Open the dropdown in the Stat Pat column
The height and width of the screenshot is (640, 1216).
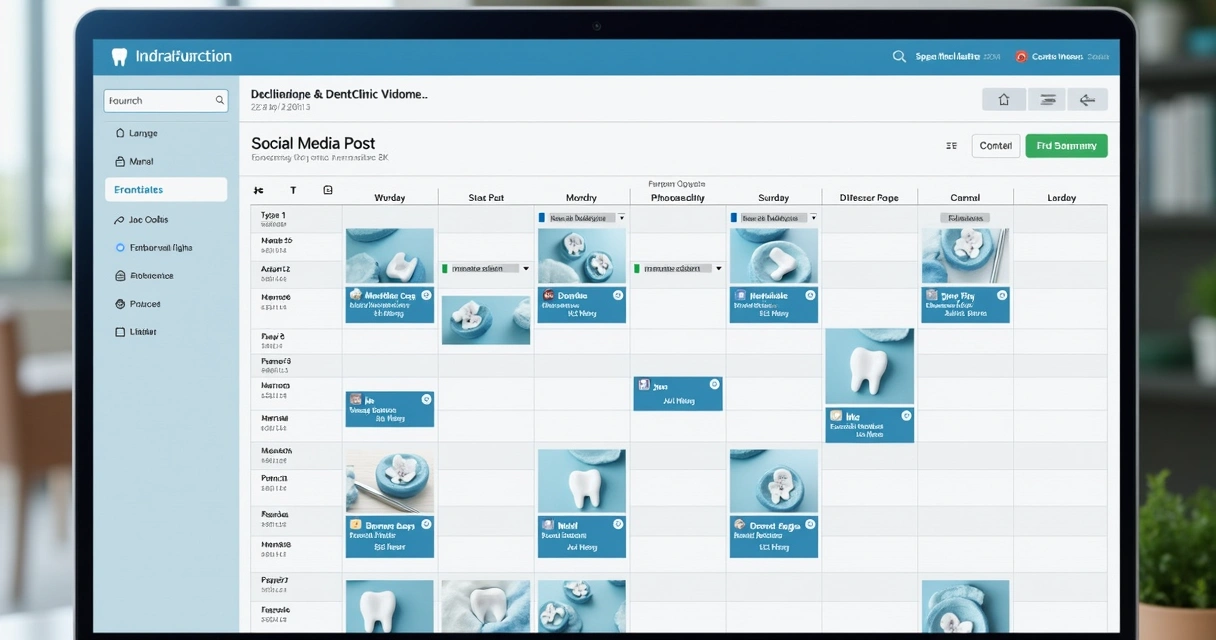click(525, 268)
